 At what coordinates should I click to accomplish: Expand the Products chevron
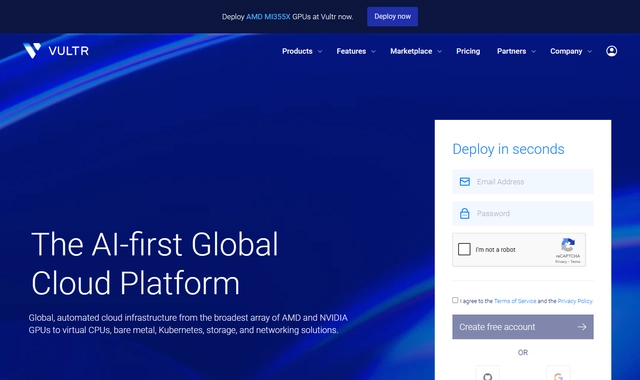pyautogui.click(x=320, y=51)
